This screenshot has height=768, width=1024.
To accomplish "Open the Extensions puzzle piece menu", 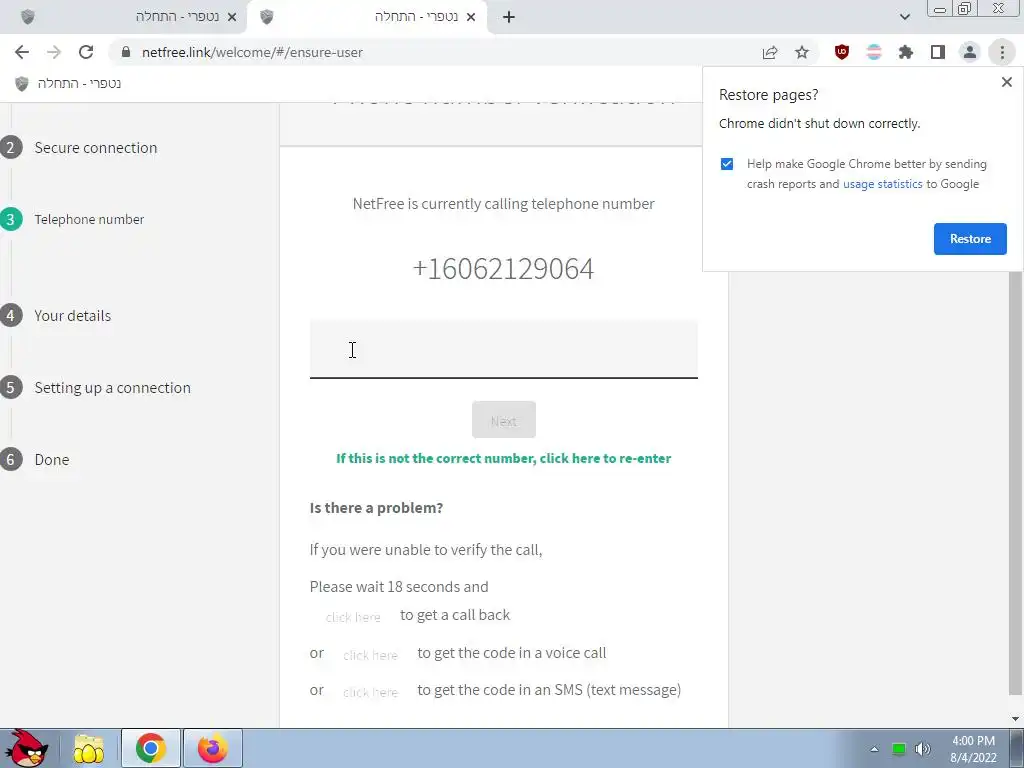I will [x=906, y=52].
